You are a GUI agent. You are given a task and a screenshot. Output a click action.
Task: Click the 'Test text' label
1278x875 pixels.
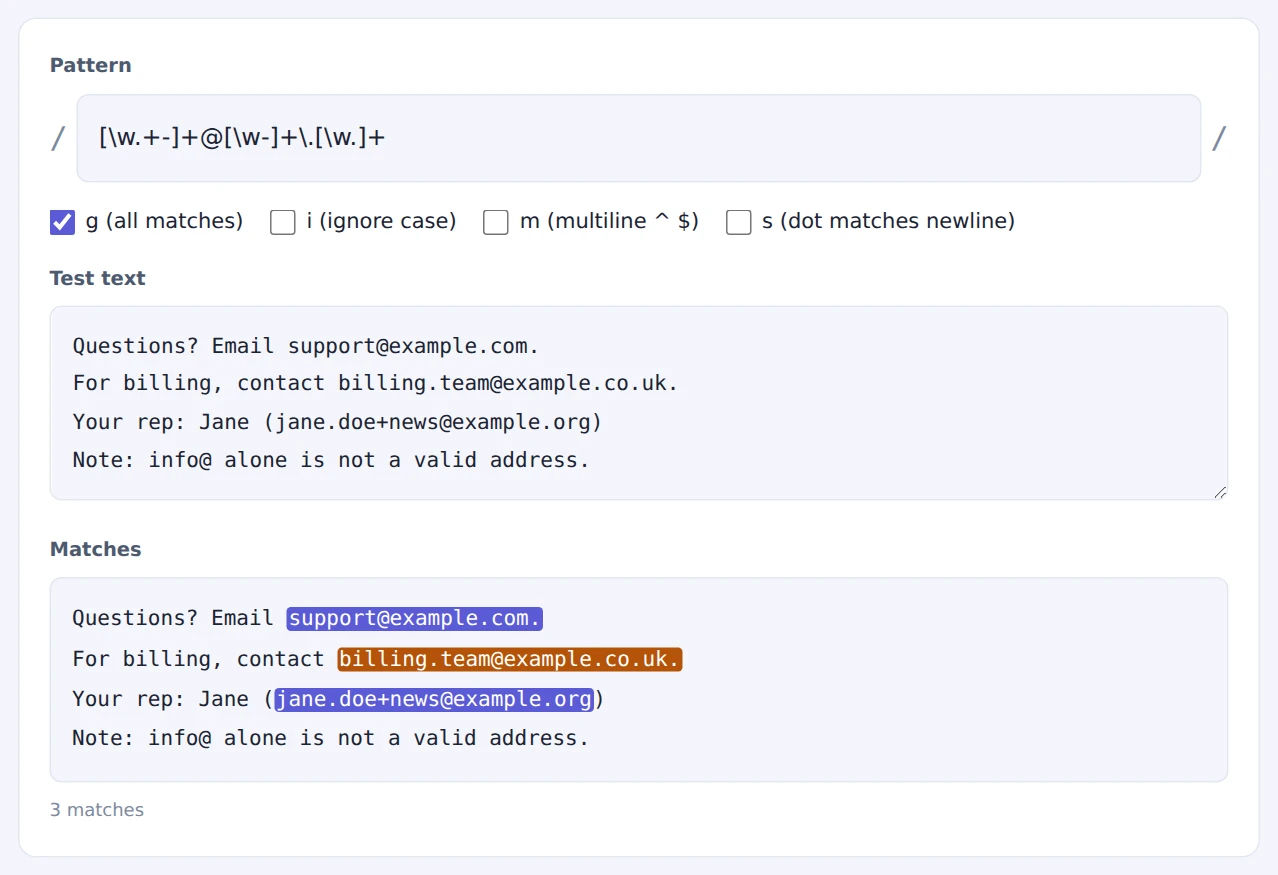98,278
